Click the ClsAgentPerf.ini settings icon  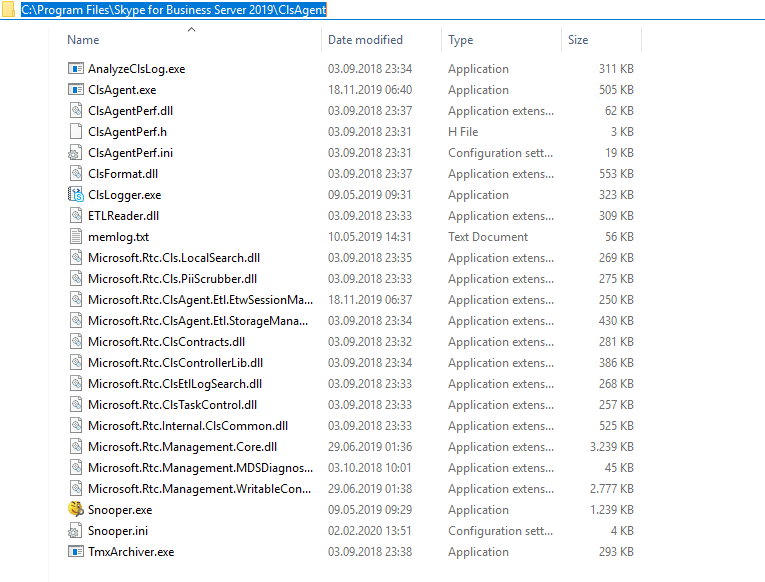75,152
